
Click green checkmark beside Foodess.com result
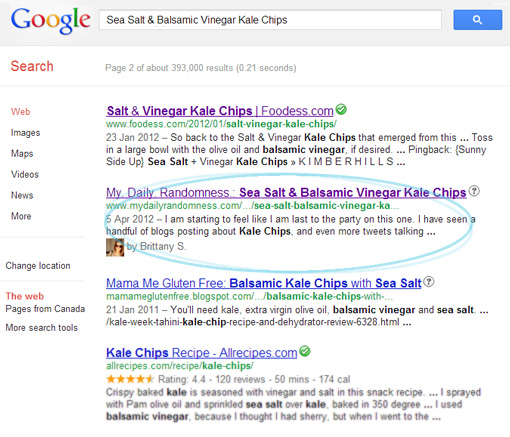[x=341, y=109]
